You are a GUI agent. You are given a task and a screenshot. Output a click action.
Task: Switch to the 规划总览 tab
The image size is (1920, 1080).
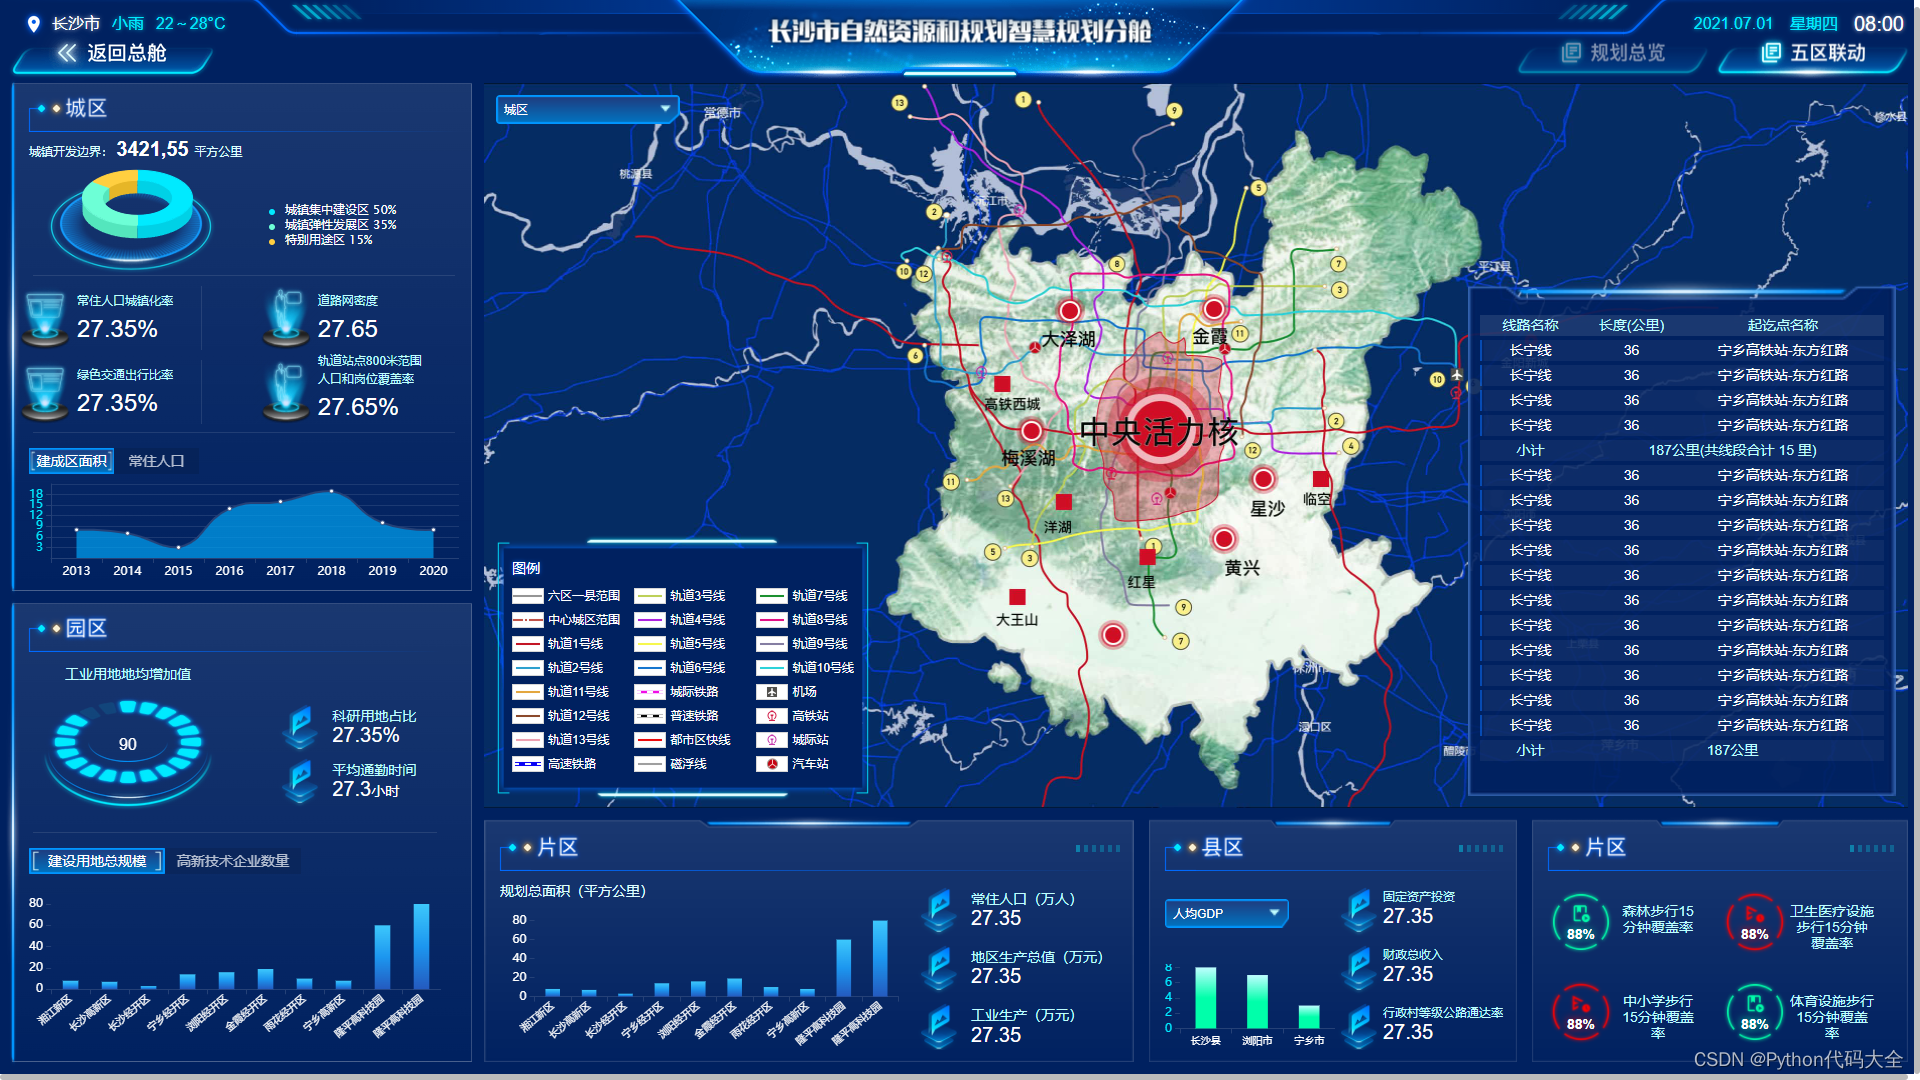tap(1626, 53)
